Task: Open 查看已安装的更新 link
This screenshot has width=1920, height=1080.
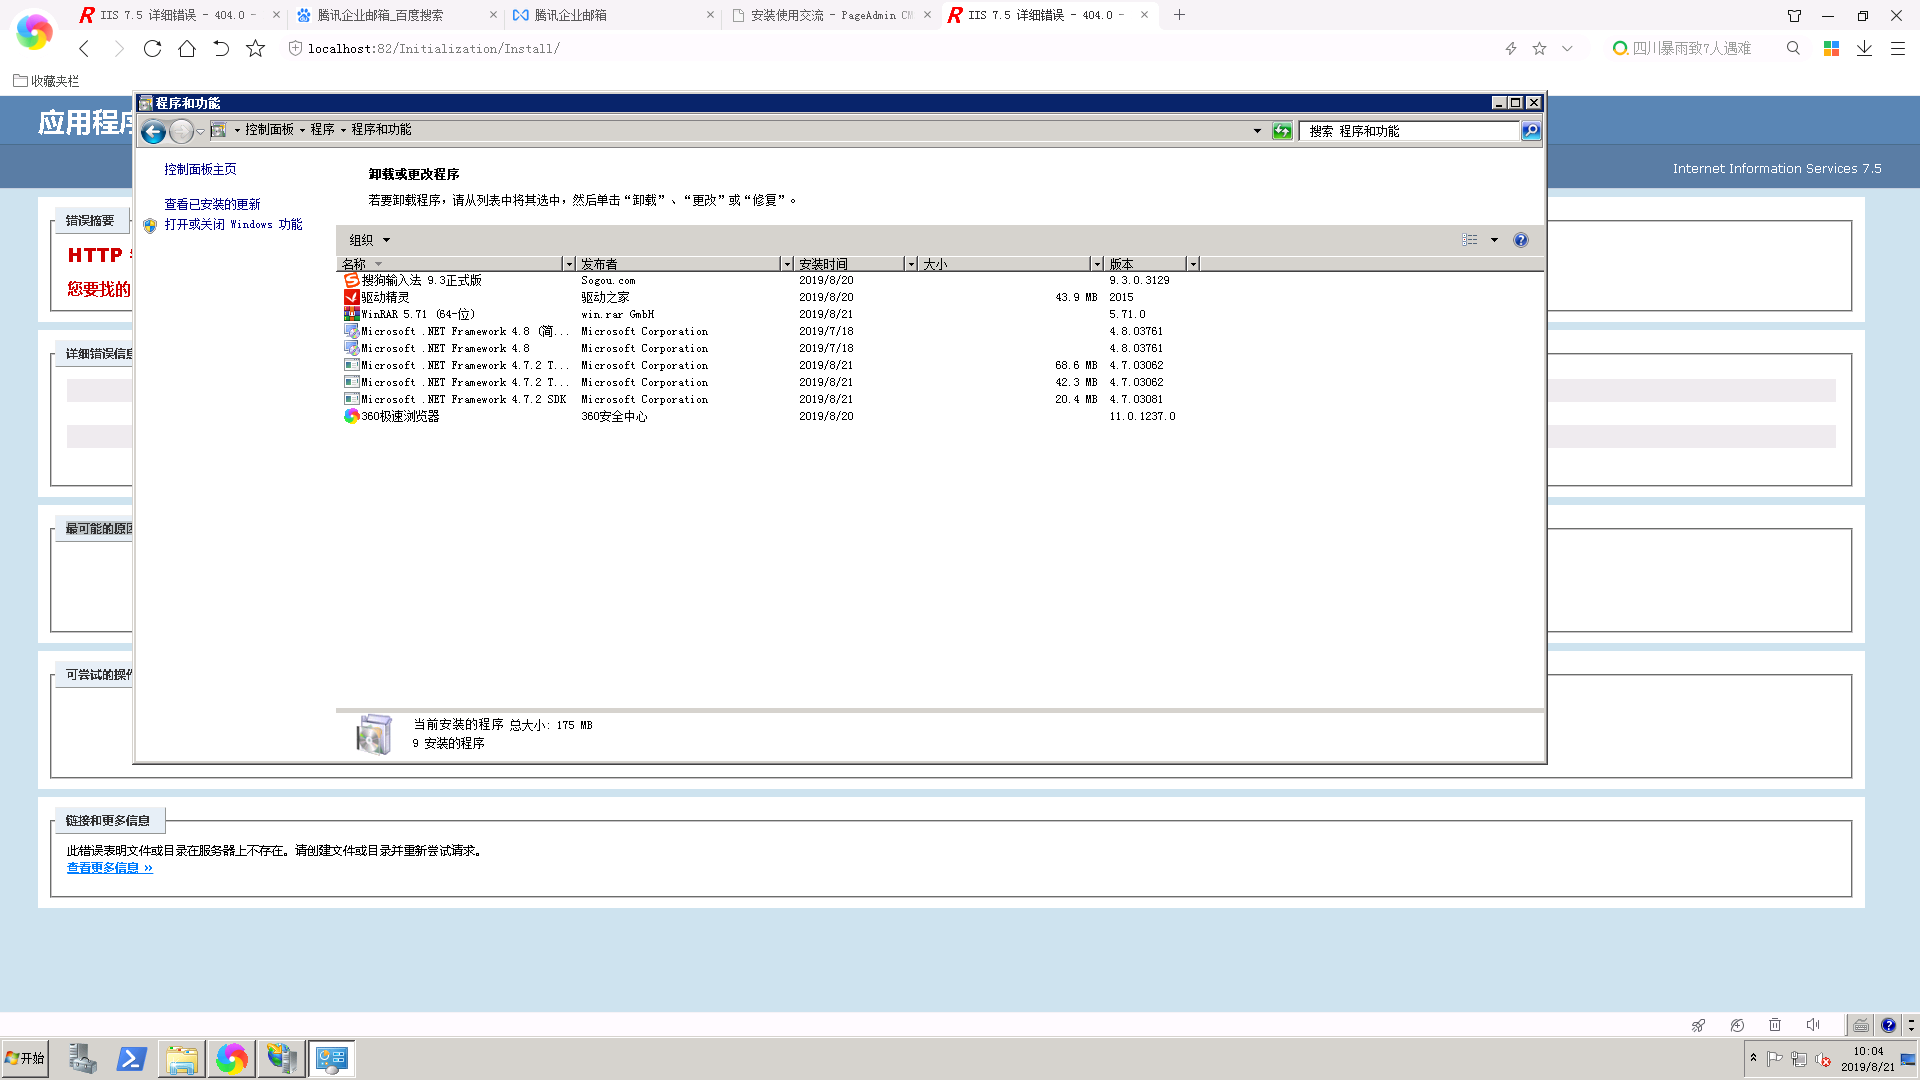Action: coord(212,204)
